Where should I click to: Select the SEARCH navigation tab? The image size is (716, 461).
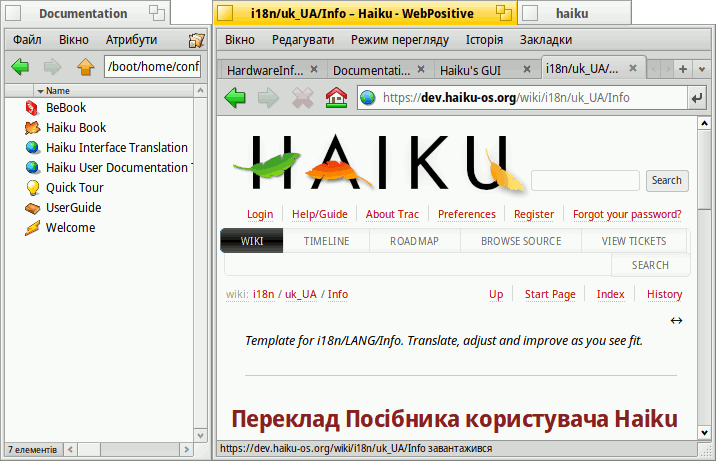(x=650, y=265)
